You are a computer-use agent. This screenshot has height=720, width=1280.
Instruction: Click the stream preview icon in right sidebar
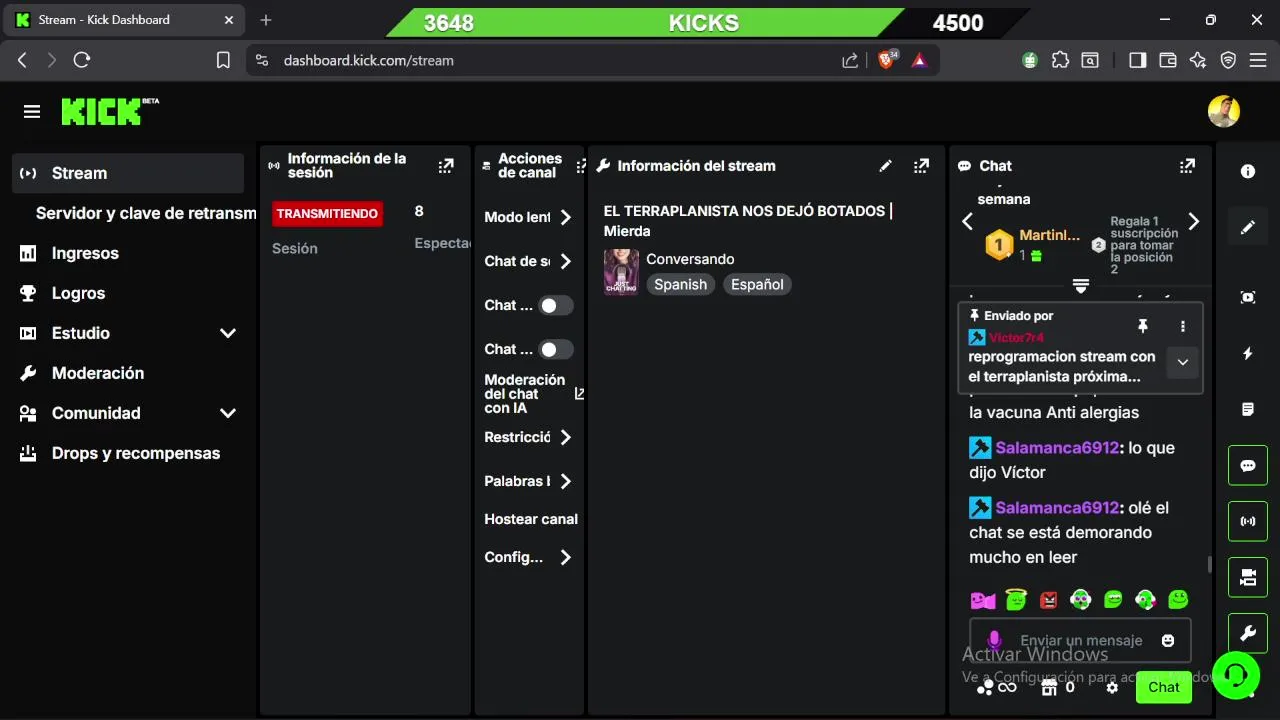[x=1248, y=297]
